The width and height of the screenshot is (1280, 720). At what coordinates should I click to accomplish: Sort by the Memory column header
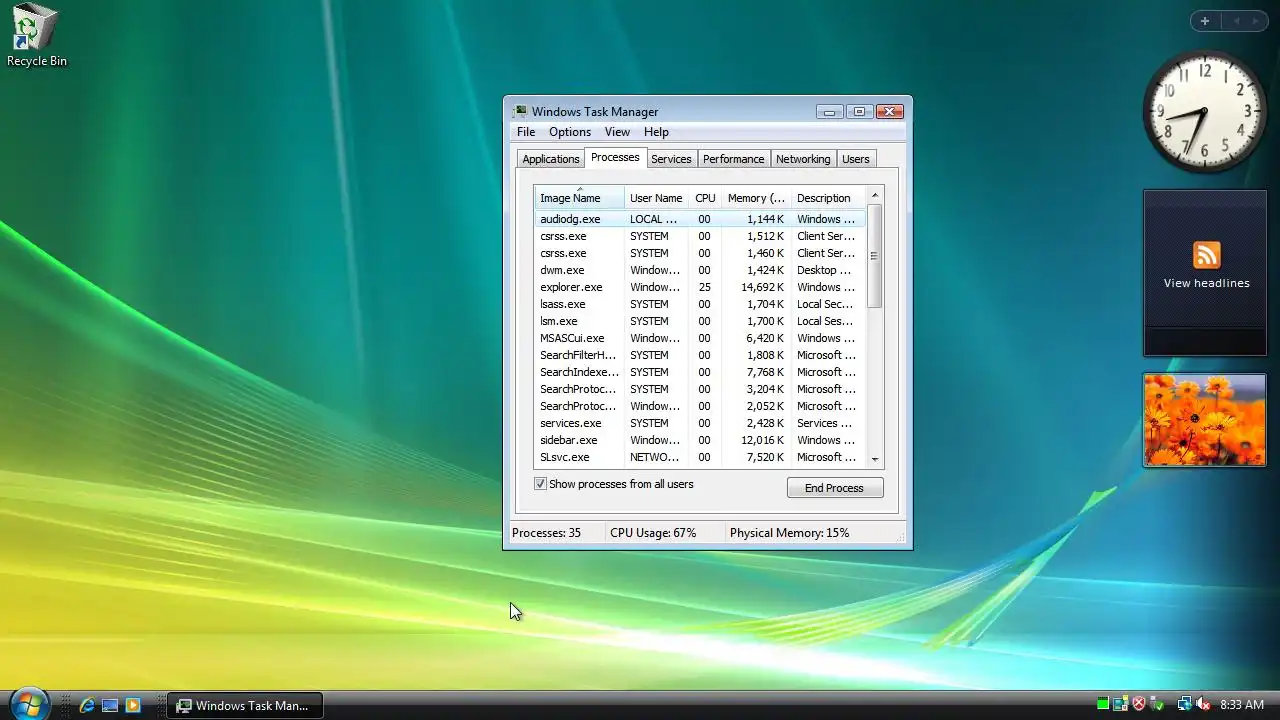click(x=756, y=198)
